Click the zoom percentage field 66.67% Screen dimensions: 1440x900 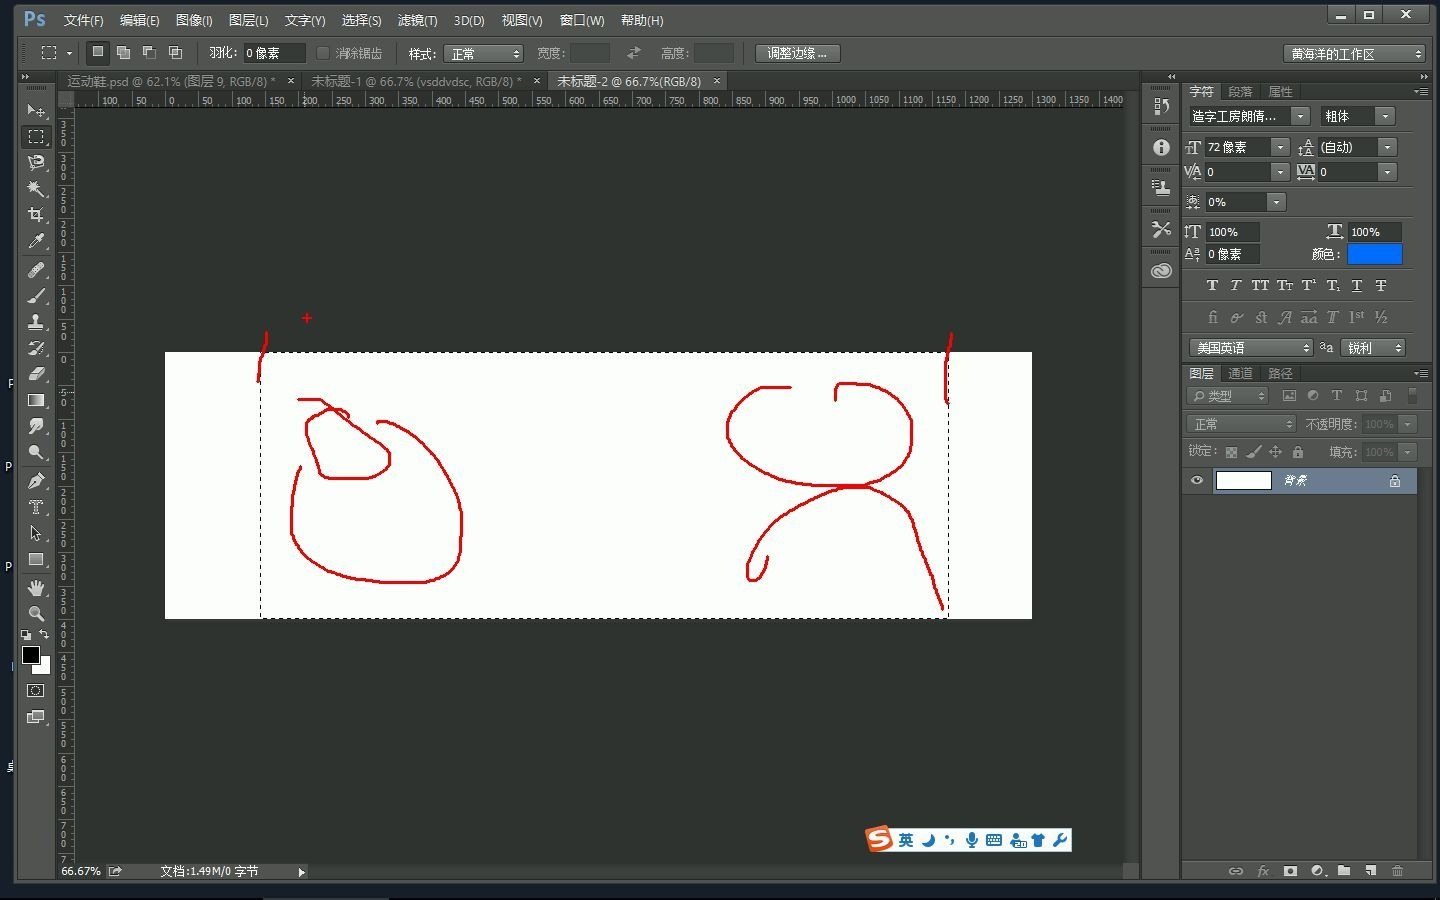click(81, 871)
